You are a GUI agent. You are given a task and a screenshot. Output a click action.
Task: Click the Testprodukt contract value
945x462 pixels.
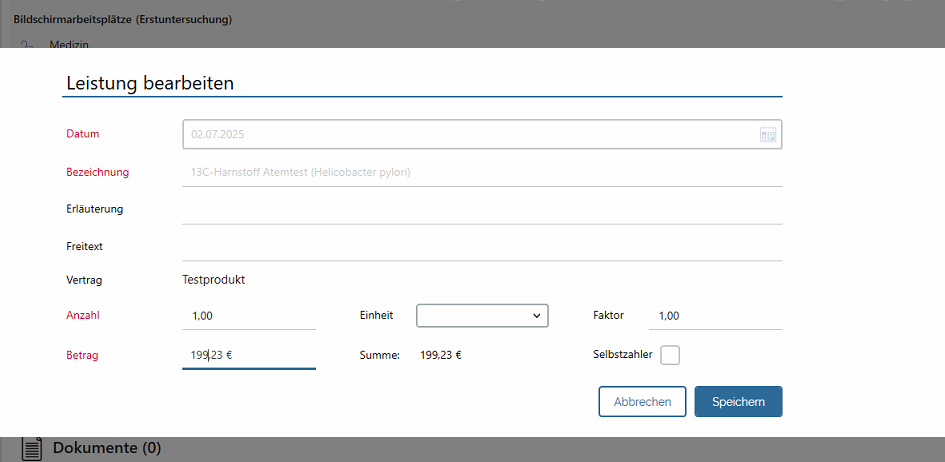[213, 280]
